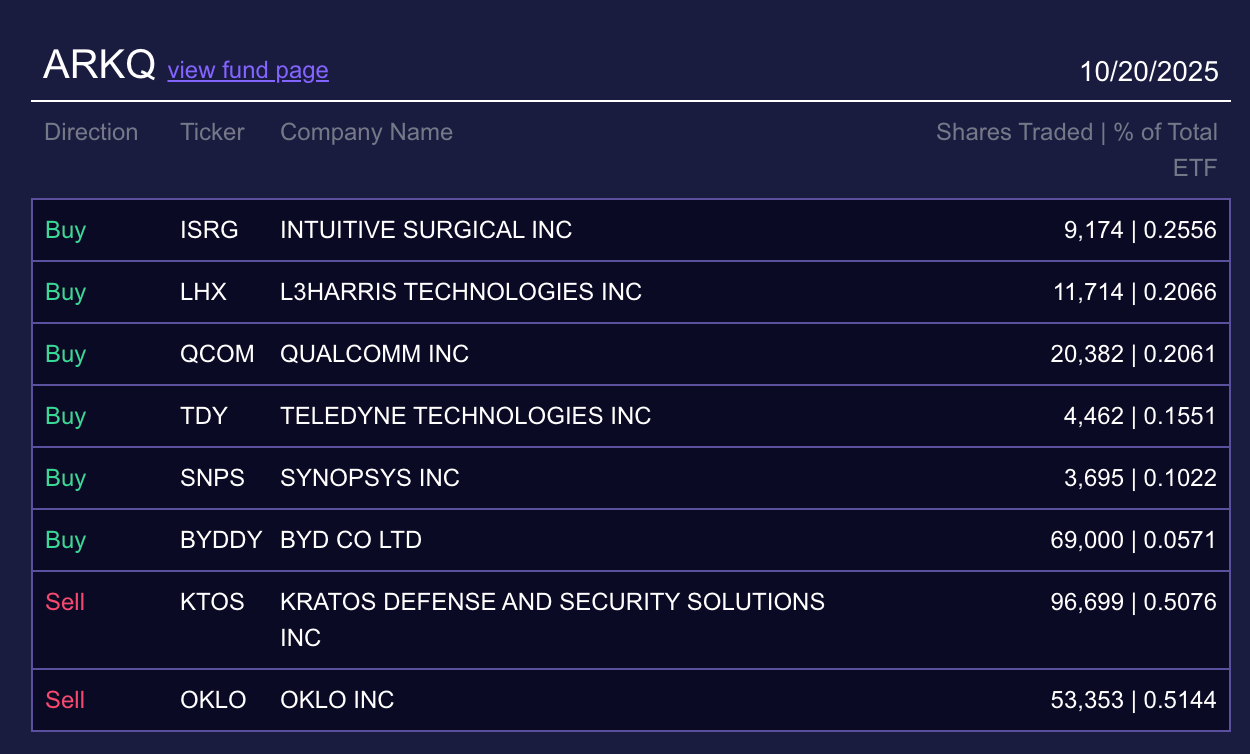The width and height of the screenshot is (1250, 754).
Task: Click KRATOS DEFENSE AND SECURITY SOLUTIONS name
Action: pyautogui.click(x=552, y=602)
